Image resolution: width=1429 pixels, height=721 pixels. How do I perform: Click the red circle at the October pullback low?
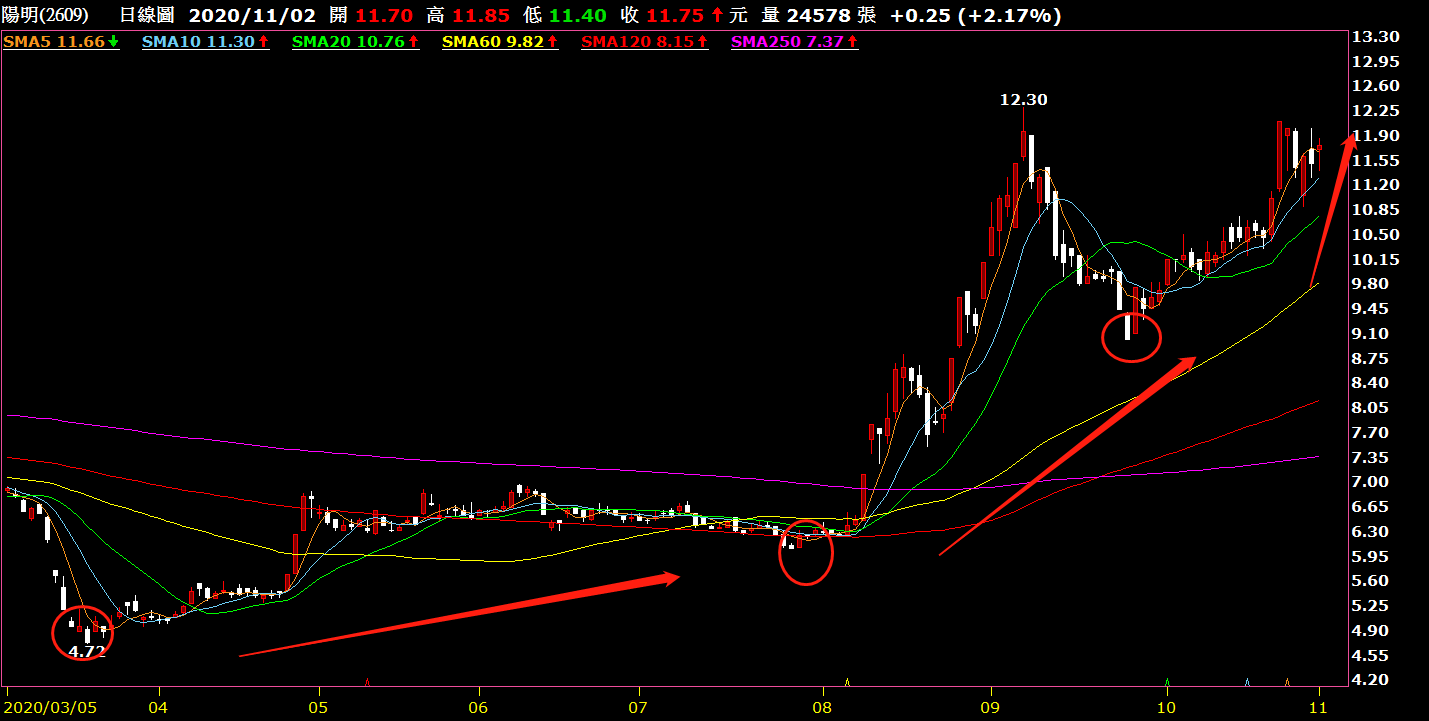coord(1131,336)
